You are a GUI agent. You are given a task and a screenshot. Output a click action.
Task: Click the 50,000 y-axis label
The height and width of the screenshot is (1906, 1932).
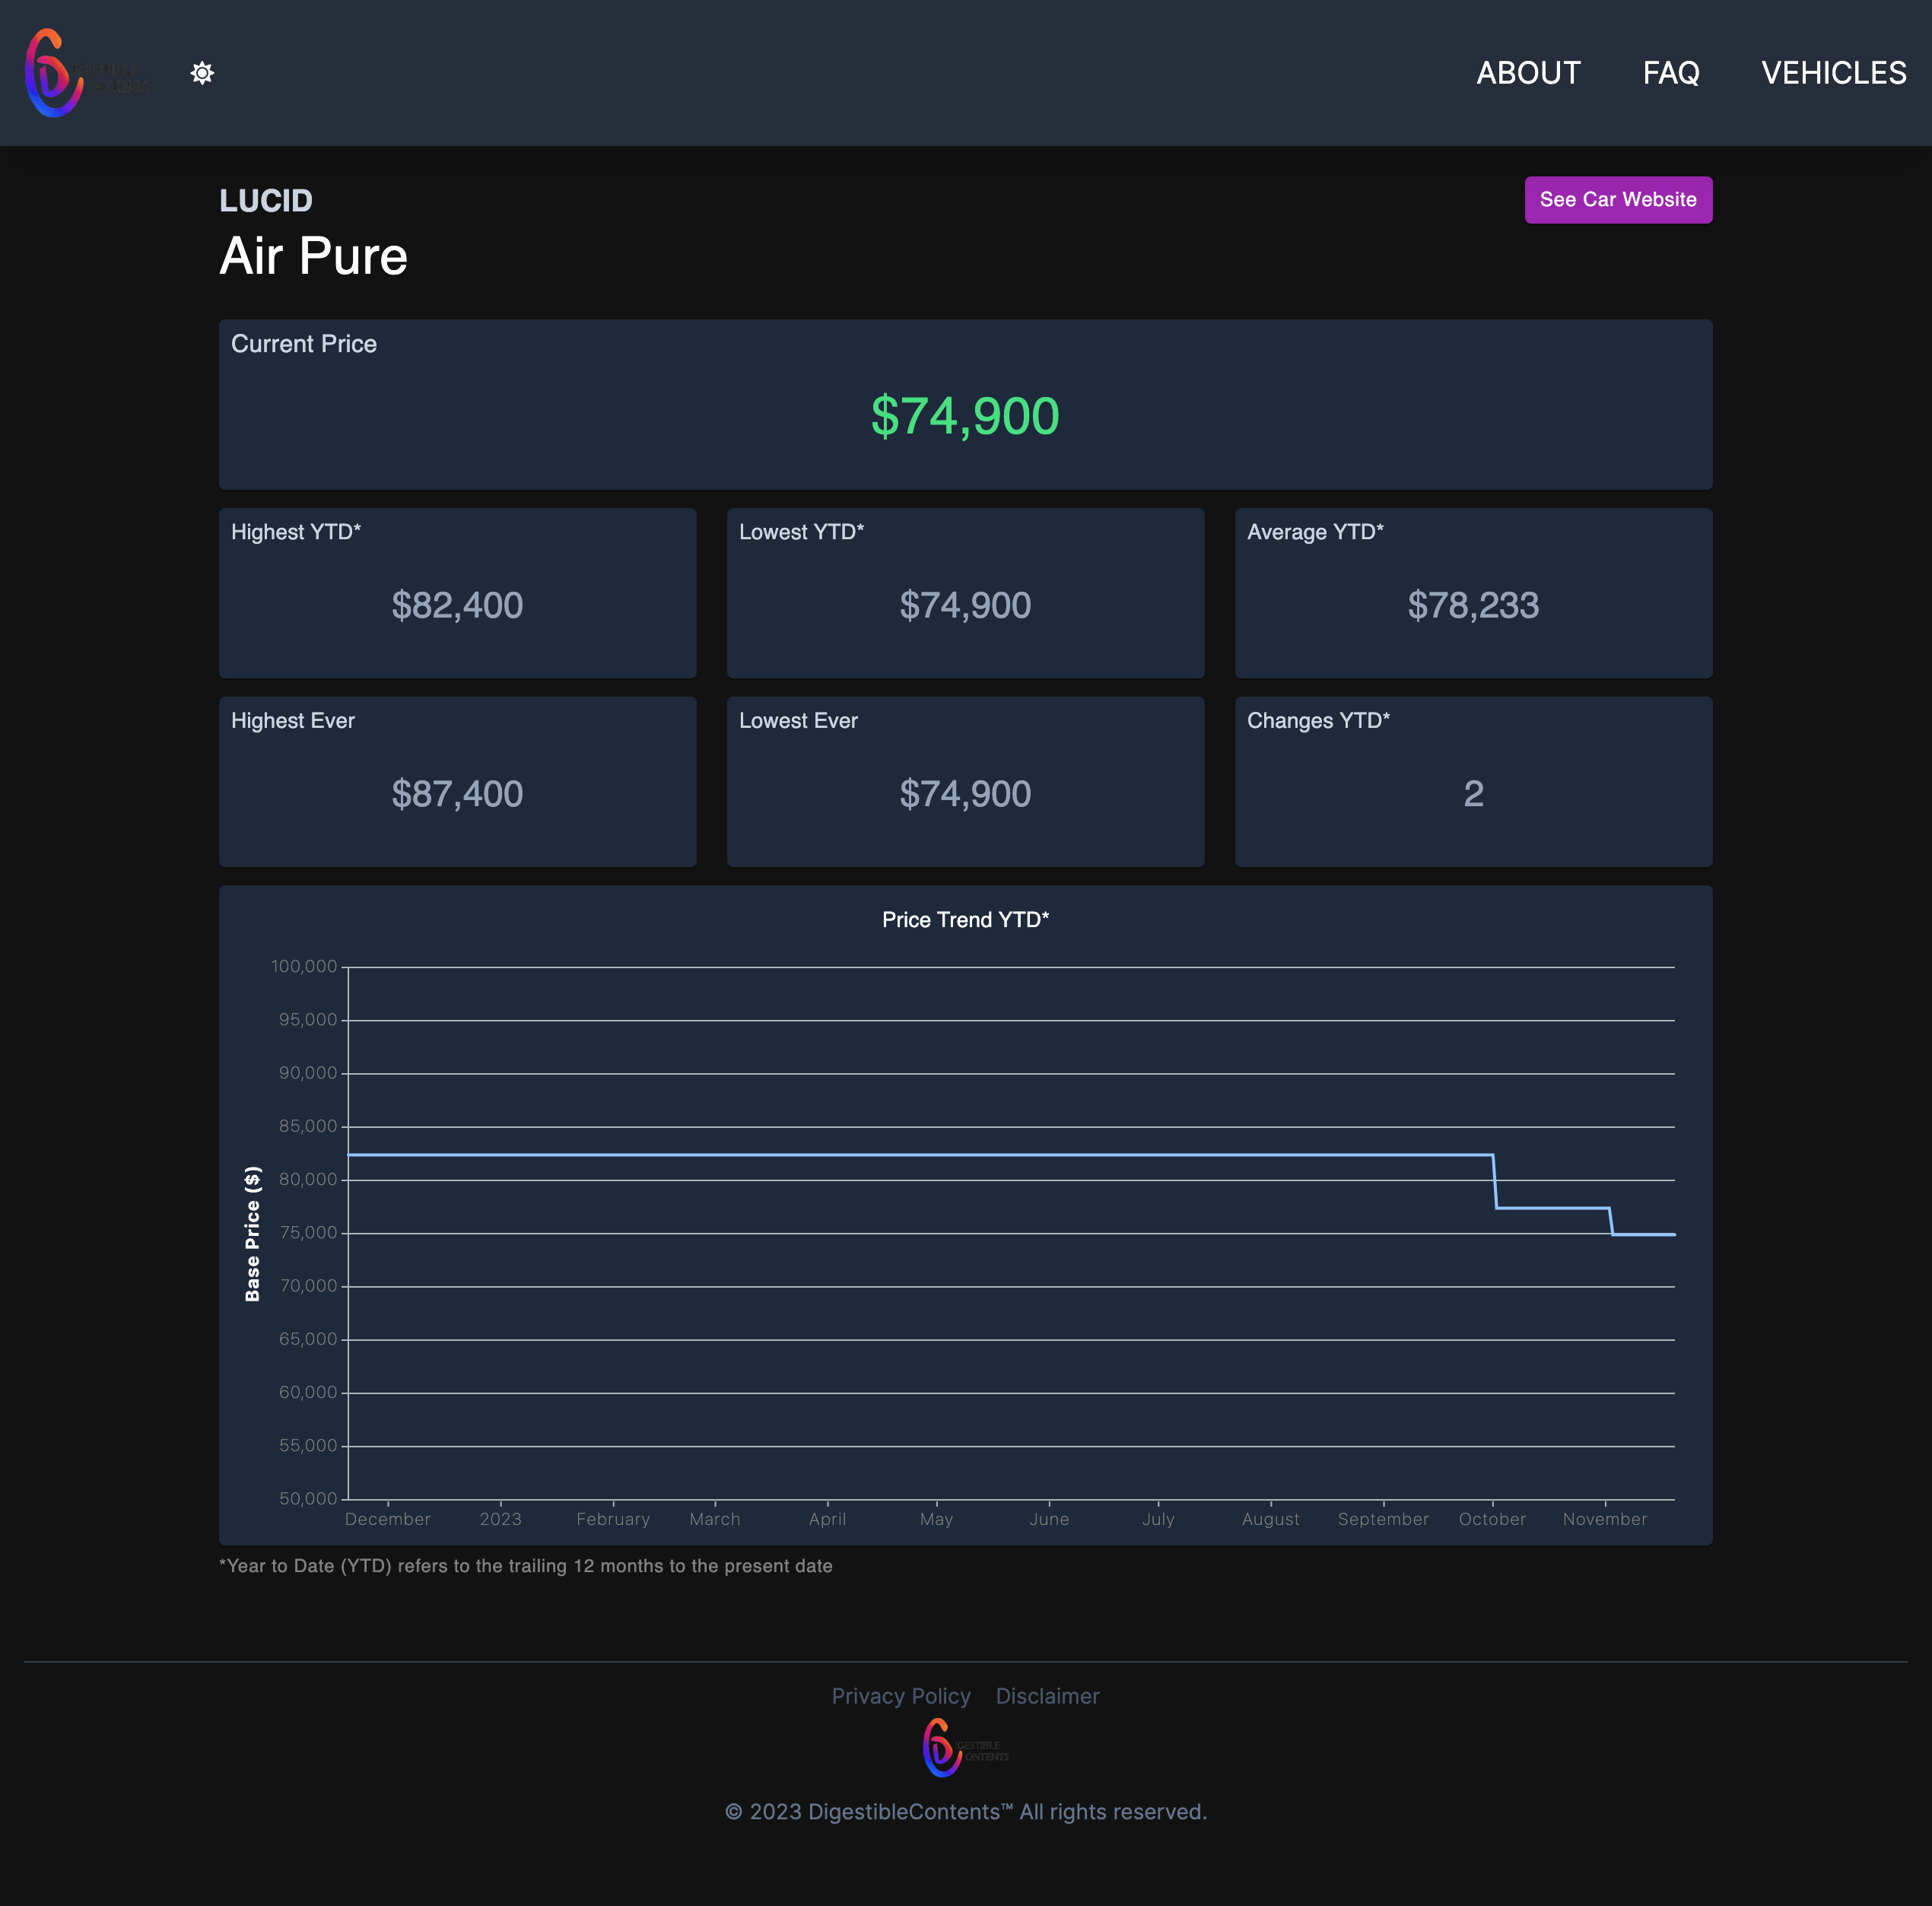[308, 1499]
